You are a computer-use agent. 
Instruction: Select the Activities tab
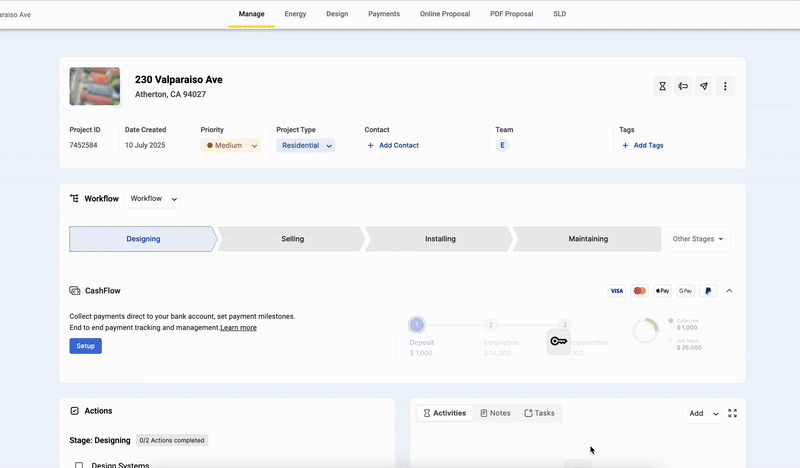tap(445, 413)
